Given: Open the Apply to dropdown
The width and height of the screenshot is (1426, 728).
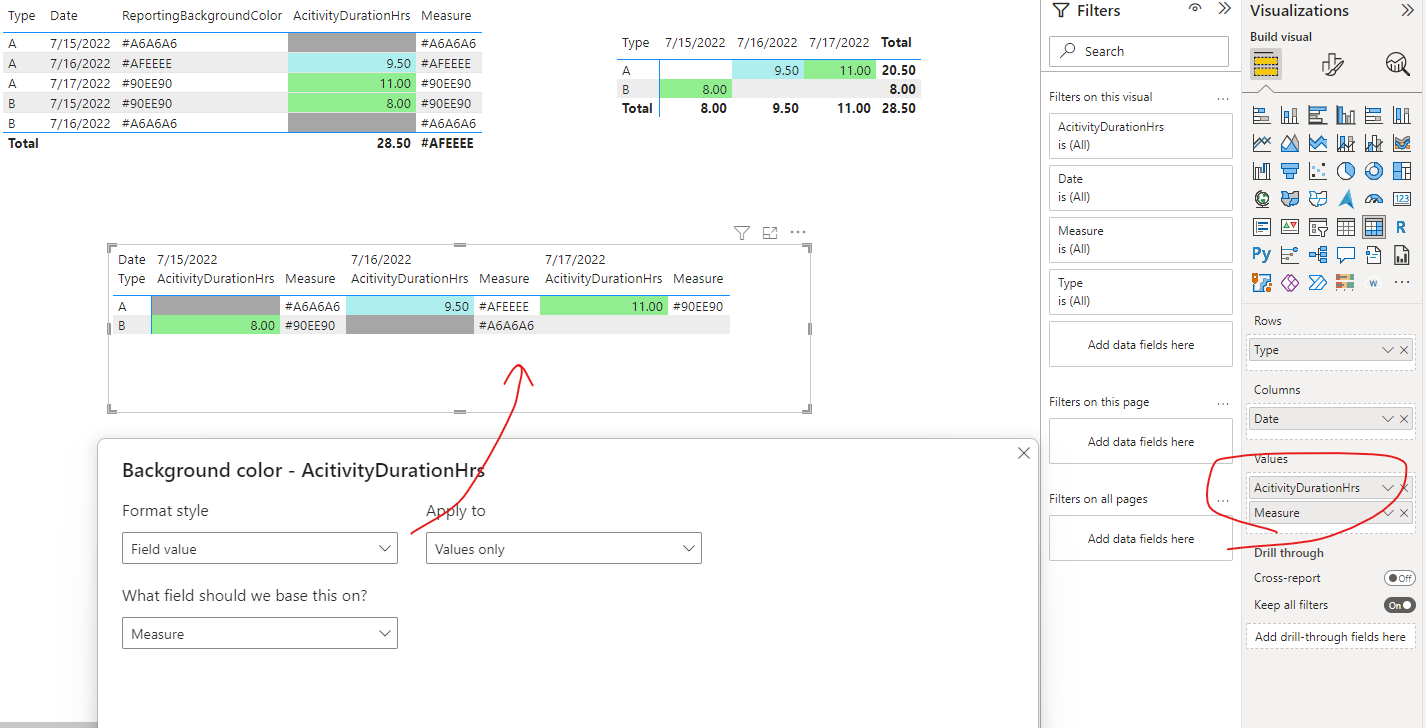Looking at the screenshot, I should (563, 548).
